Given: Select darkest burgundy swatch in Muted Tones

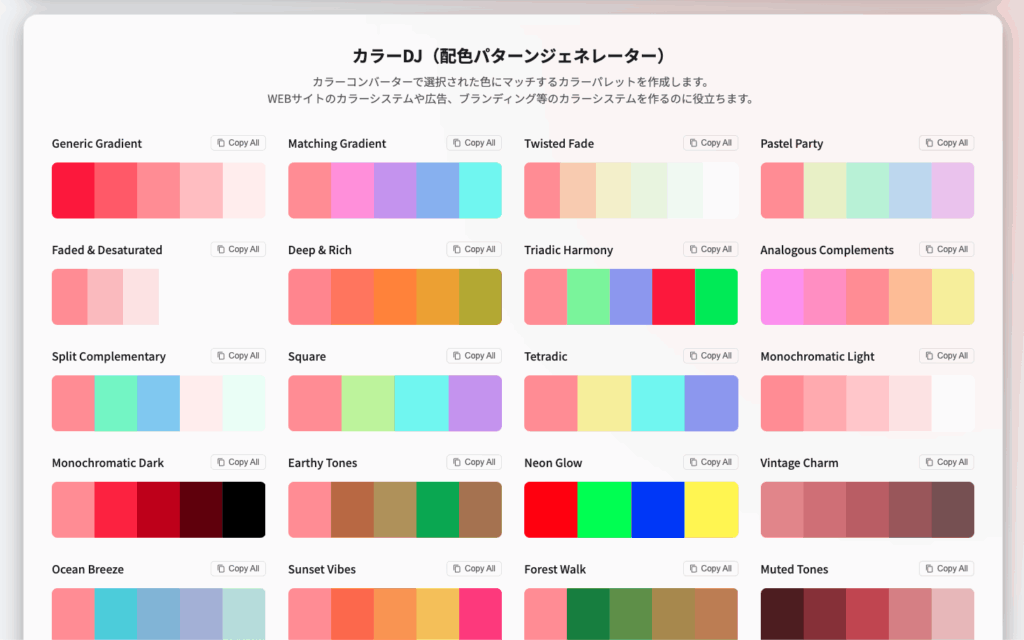Looking at the screenshot, I should click(x=782, y=614).
